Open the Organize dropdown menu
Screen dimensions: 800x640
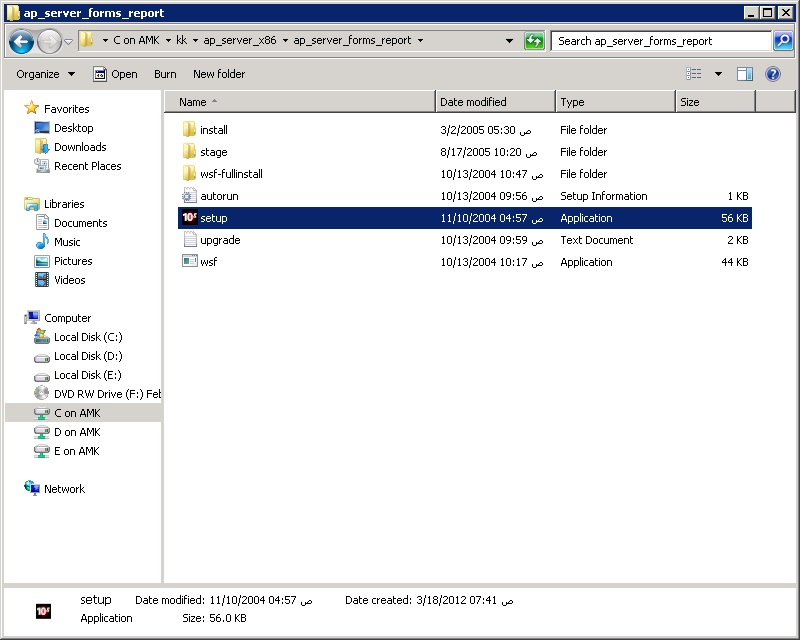pos(45,74)
